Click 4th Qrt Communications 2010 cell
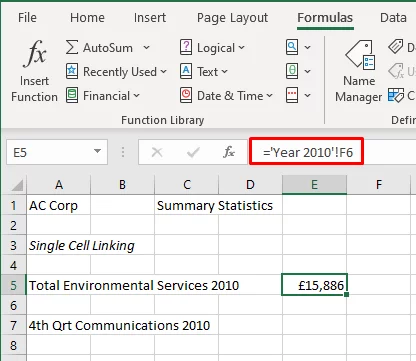 [x=58, y=325]
